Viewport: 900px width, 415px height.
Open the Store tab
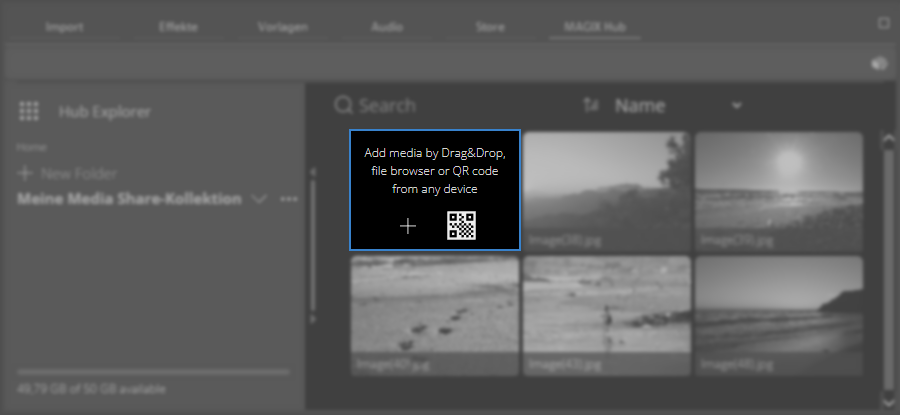coord(489,27)
